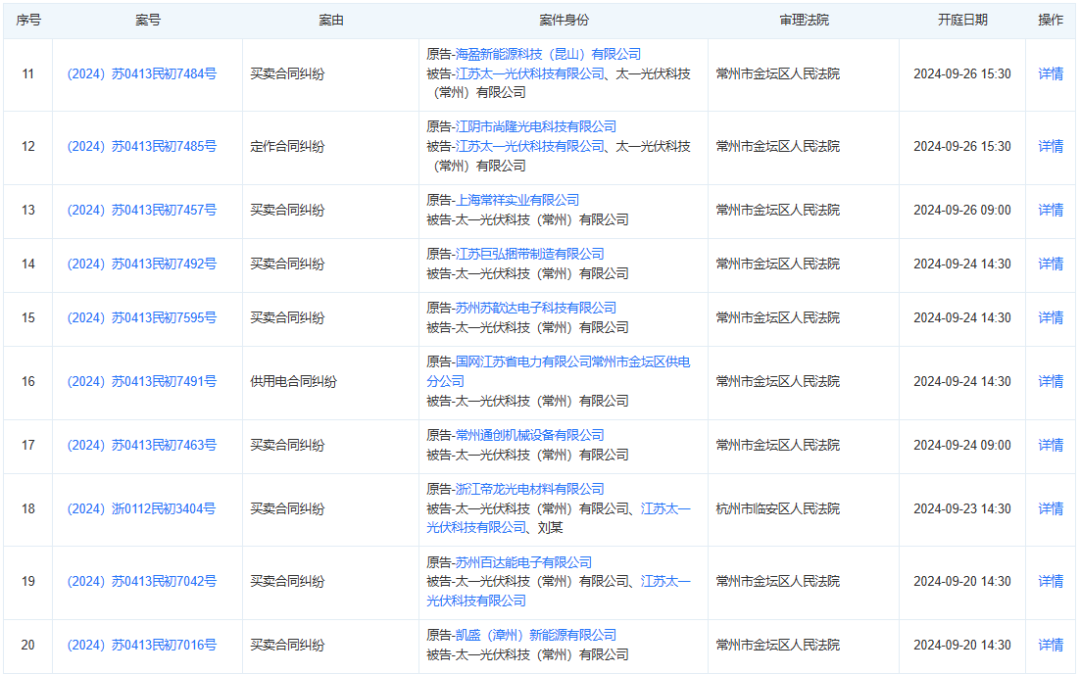This screenshot has width=1080, height=674.
Task: Open case (2024)苏0413民初7484号 link
Action: 141,74
